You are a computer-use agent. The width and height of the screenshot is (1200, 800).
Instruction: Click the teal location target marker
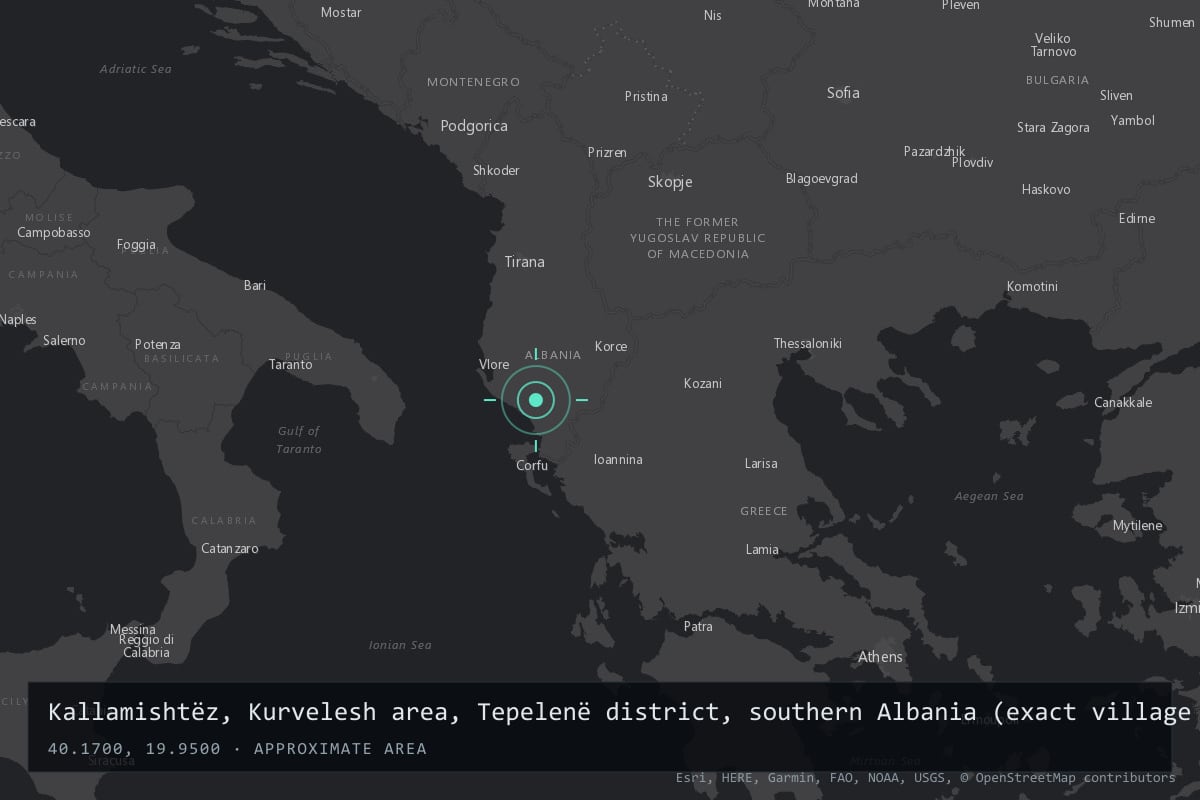(x=535, y=400)
